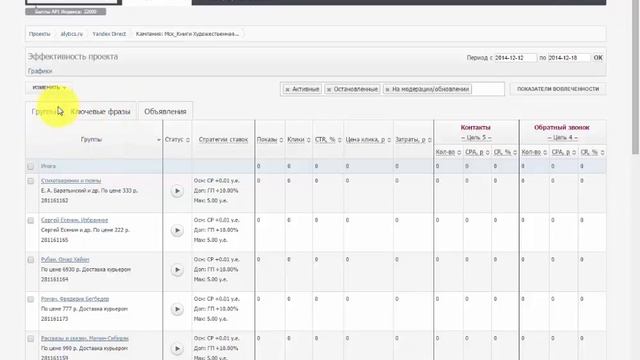Click 'Осн: СР +0.01 у.е.' in Есенин row

coord(216,220)
